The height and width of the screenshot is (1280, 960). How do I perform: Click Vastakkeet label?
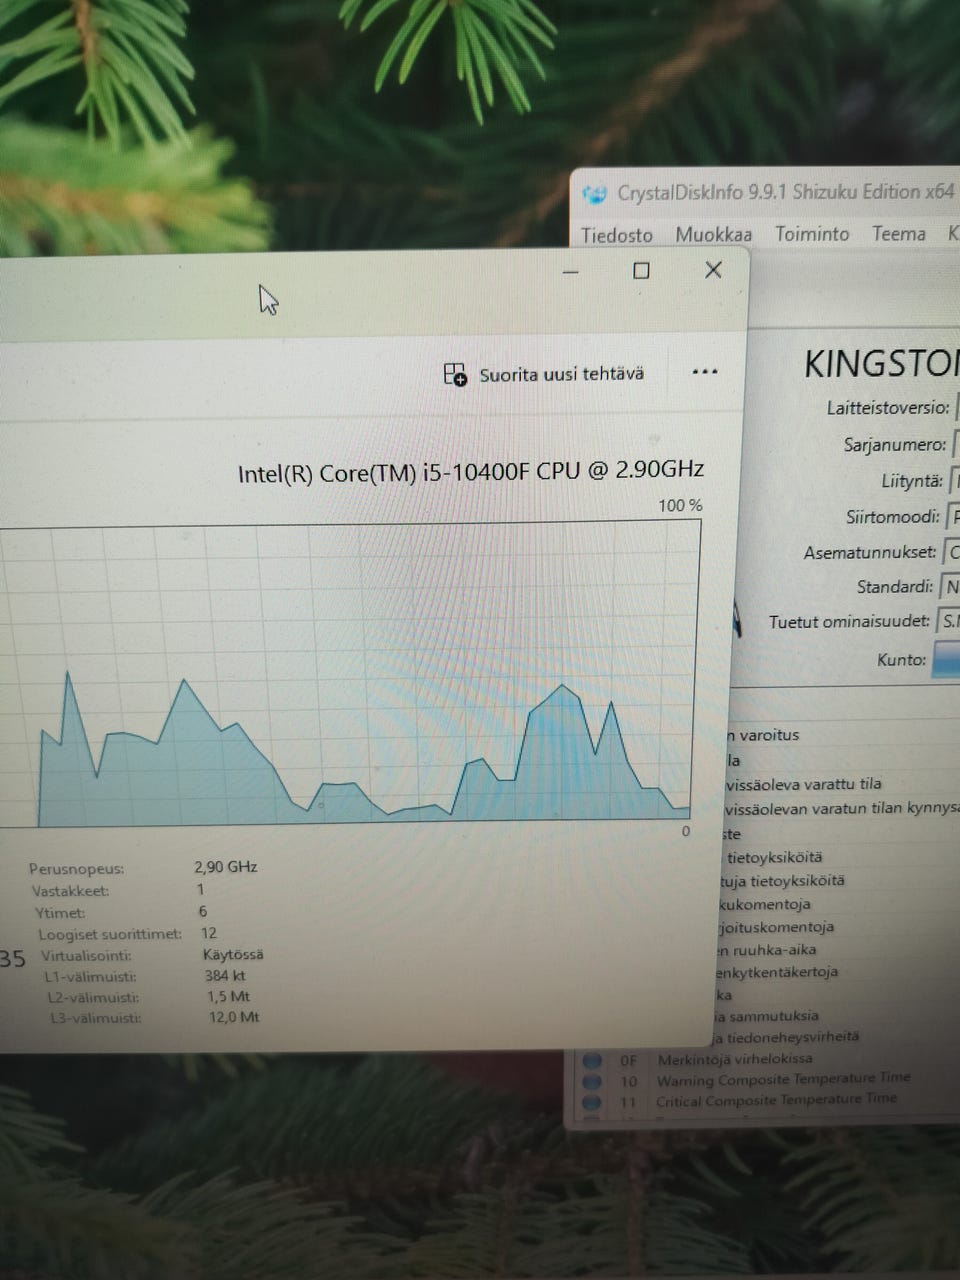pyautogui.click(x=70, y=891)
